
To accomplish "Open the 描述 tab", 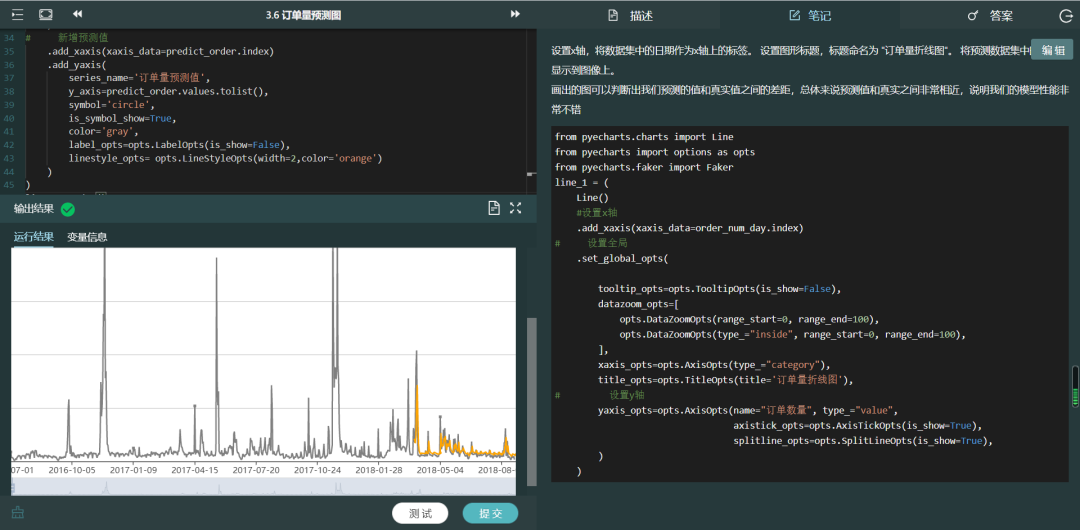I will coord(630,15).
